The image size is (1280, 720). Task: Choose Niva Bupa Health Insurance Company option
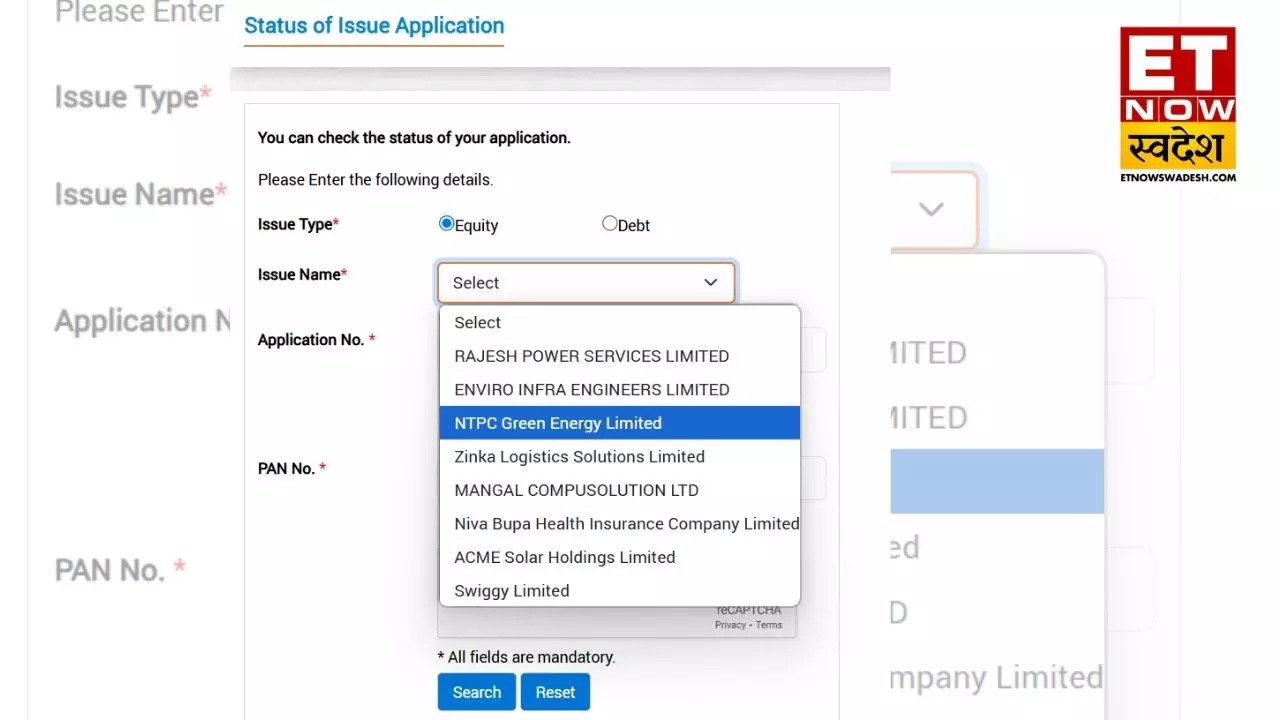coord(620,523)
